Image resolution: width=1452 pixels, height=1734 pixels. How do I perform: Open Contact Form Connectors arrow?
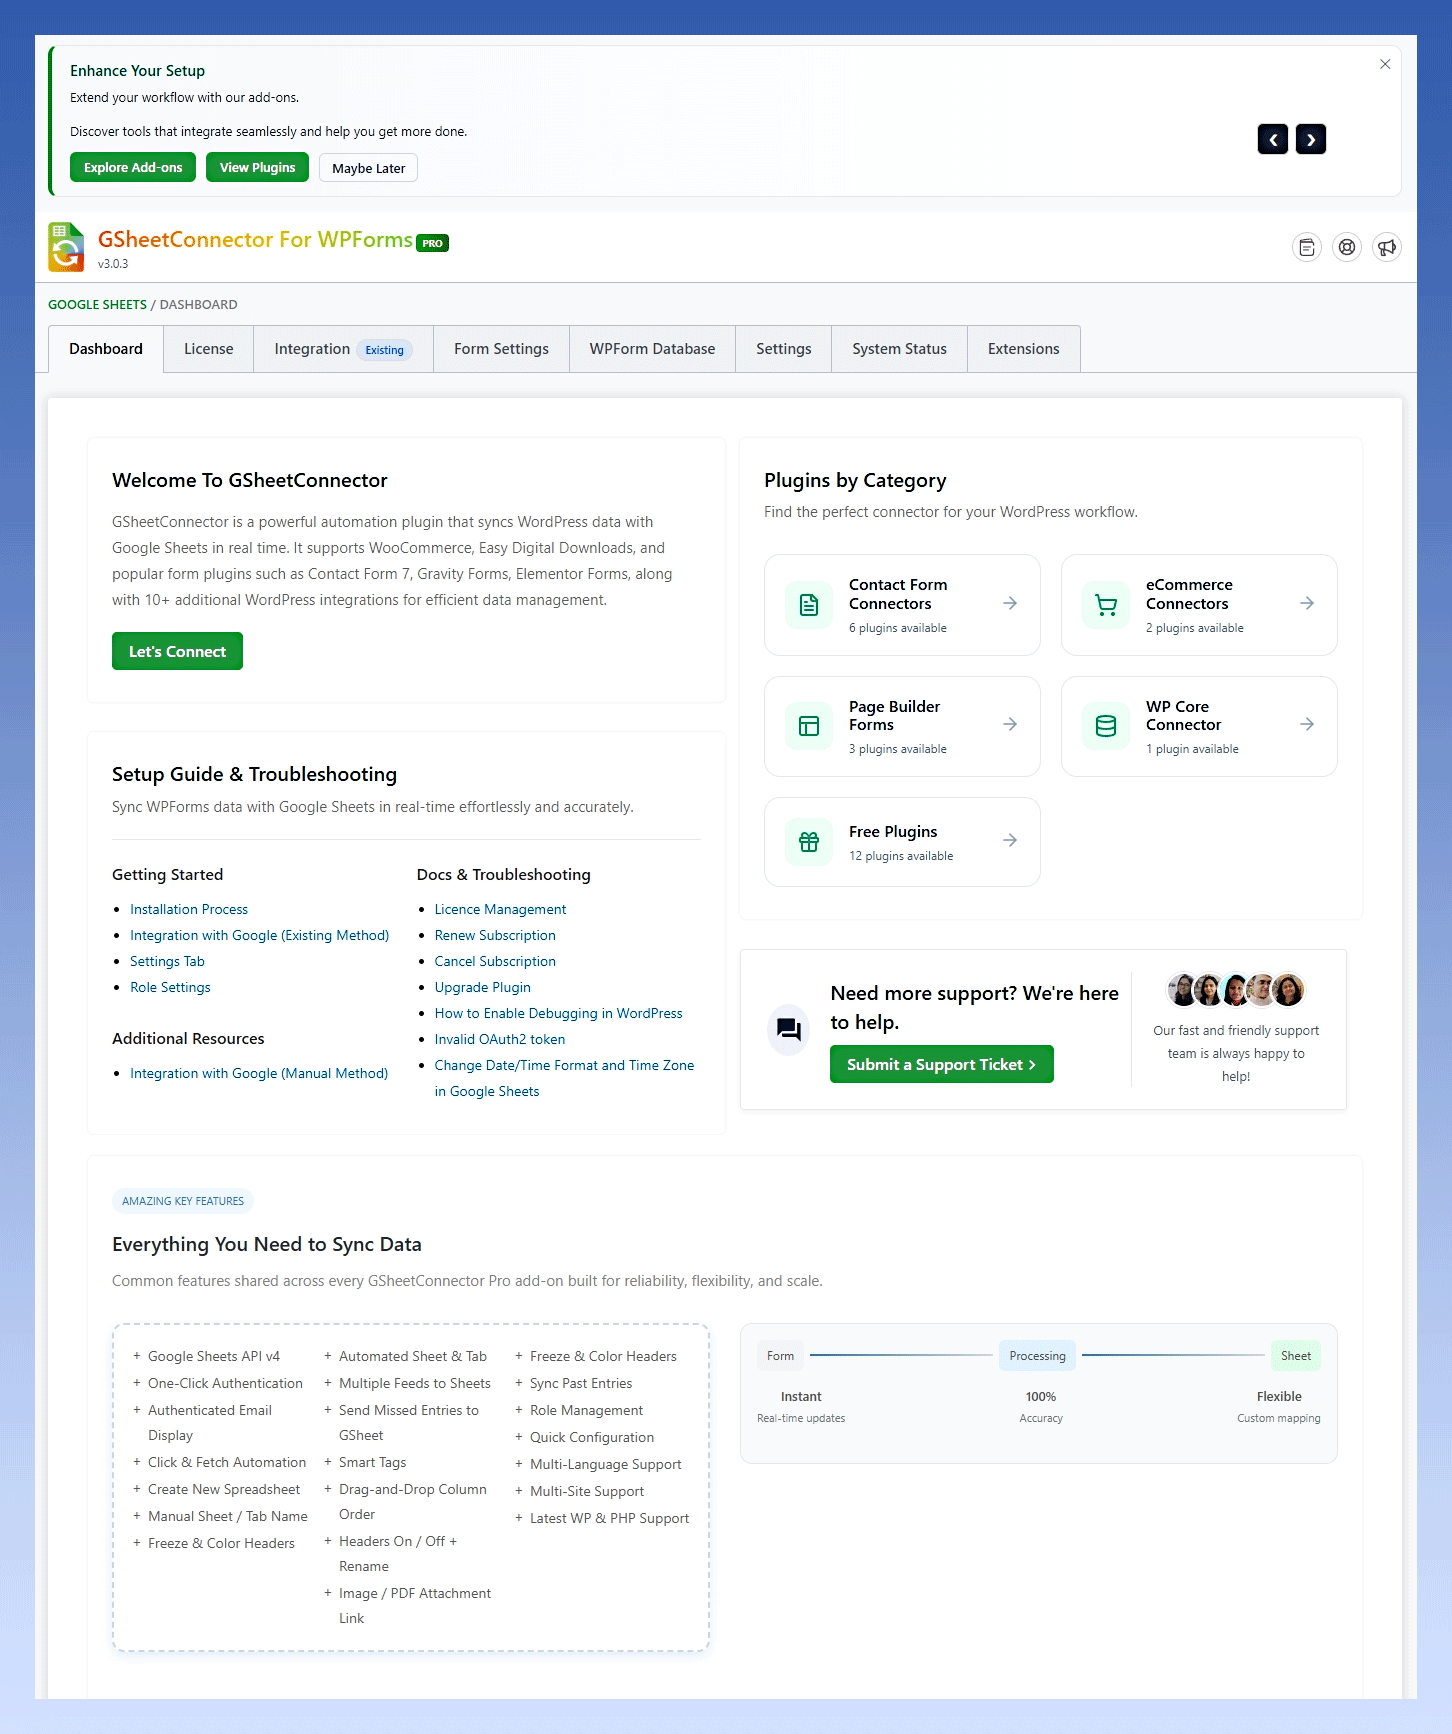point(1010,603)
